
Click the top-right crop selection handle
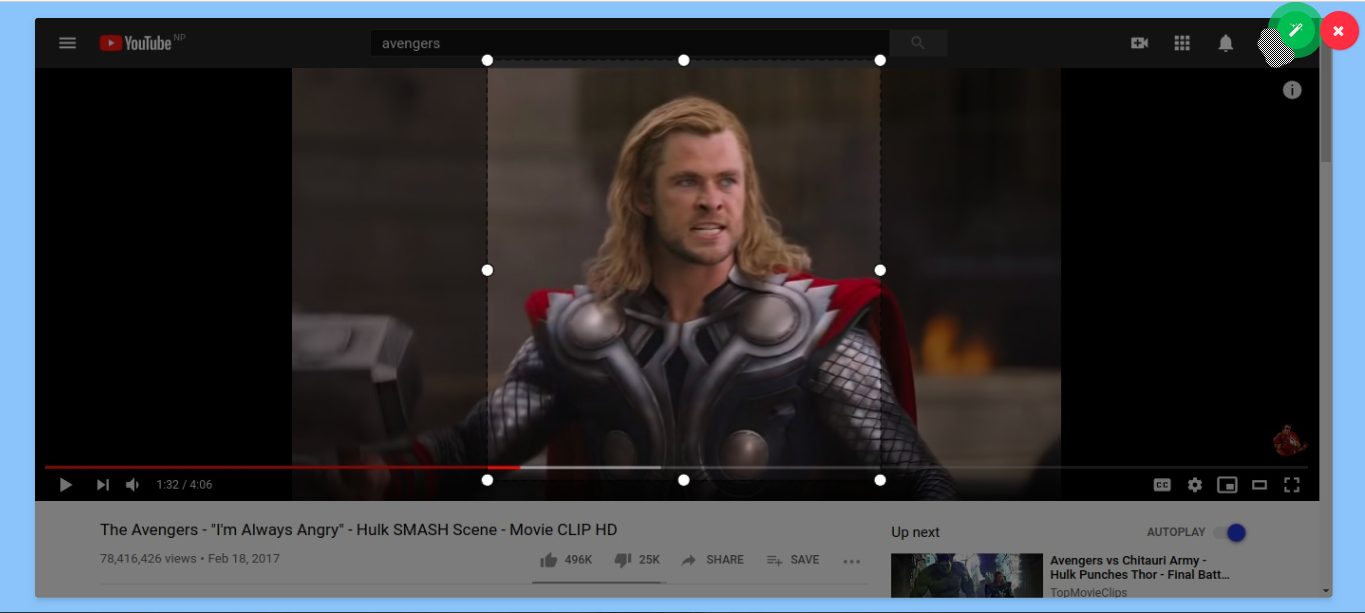point(880,60)
